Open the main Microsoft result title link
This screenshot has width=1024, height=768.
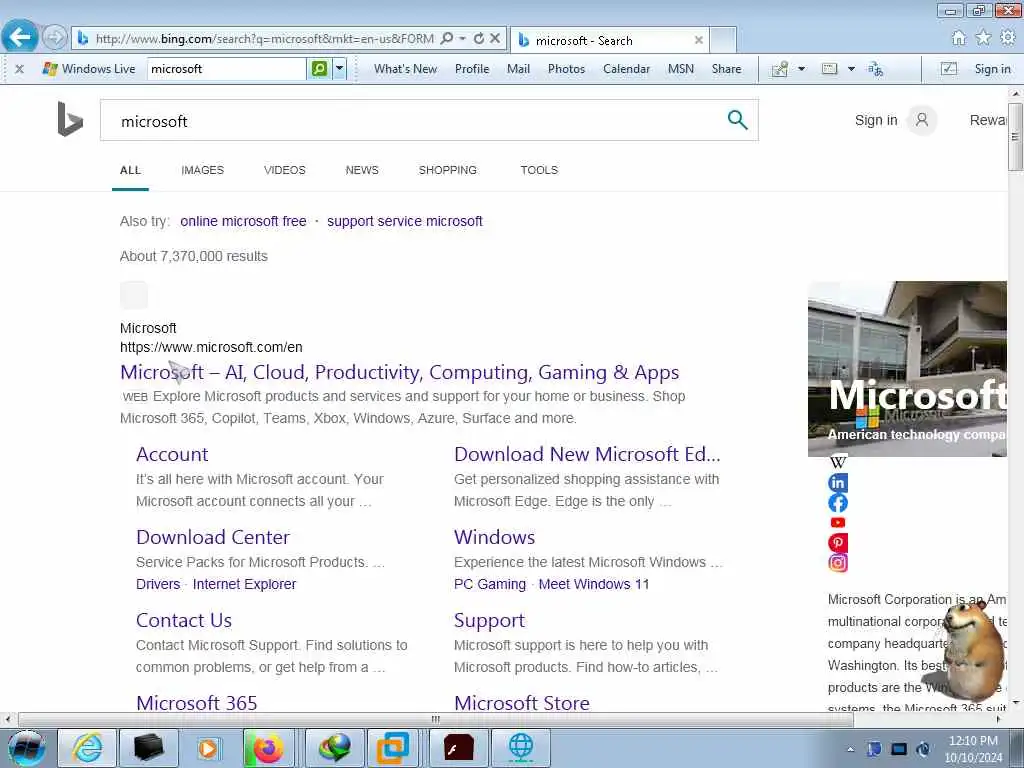pyautogui.click(x=400, y=372)
